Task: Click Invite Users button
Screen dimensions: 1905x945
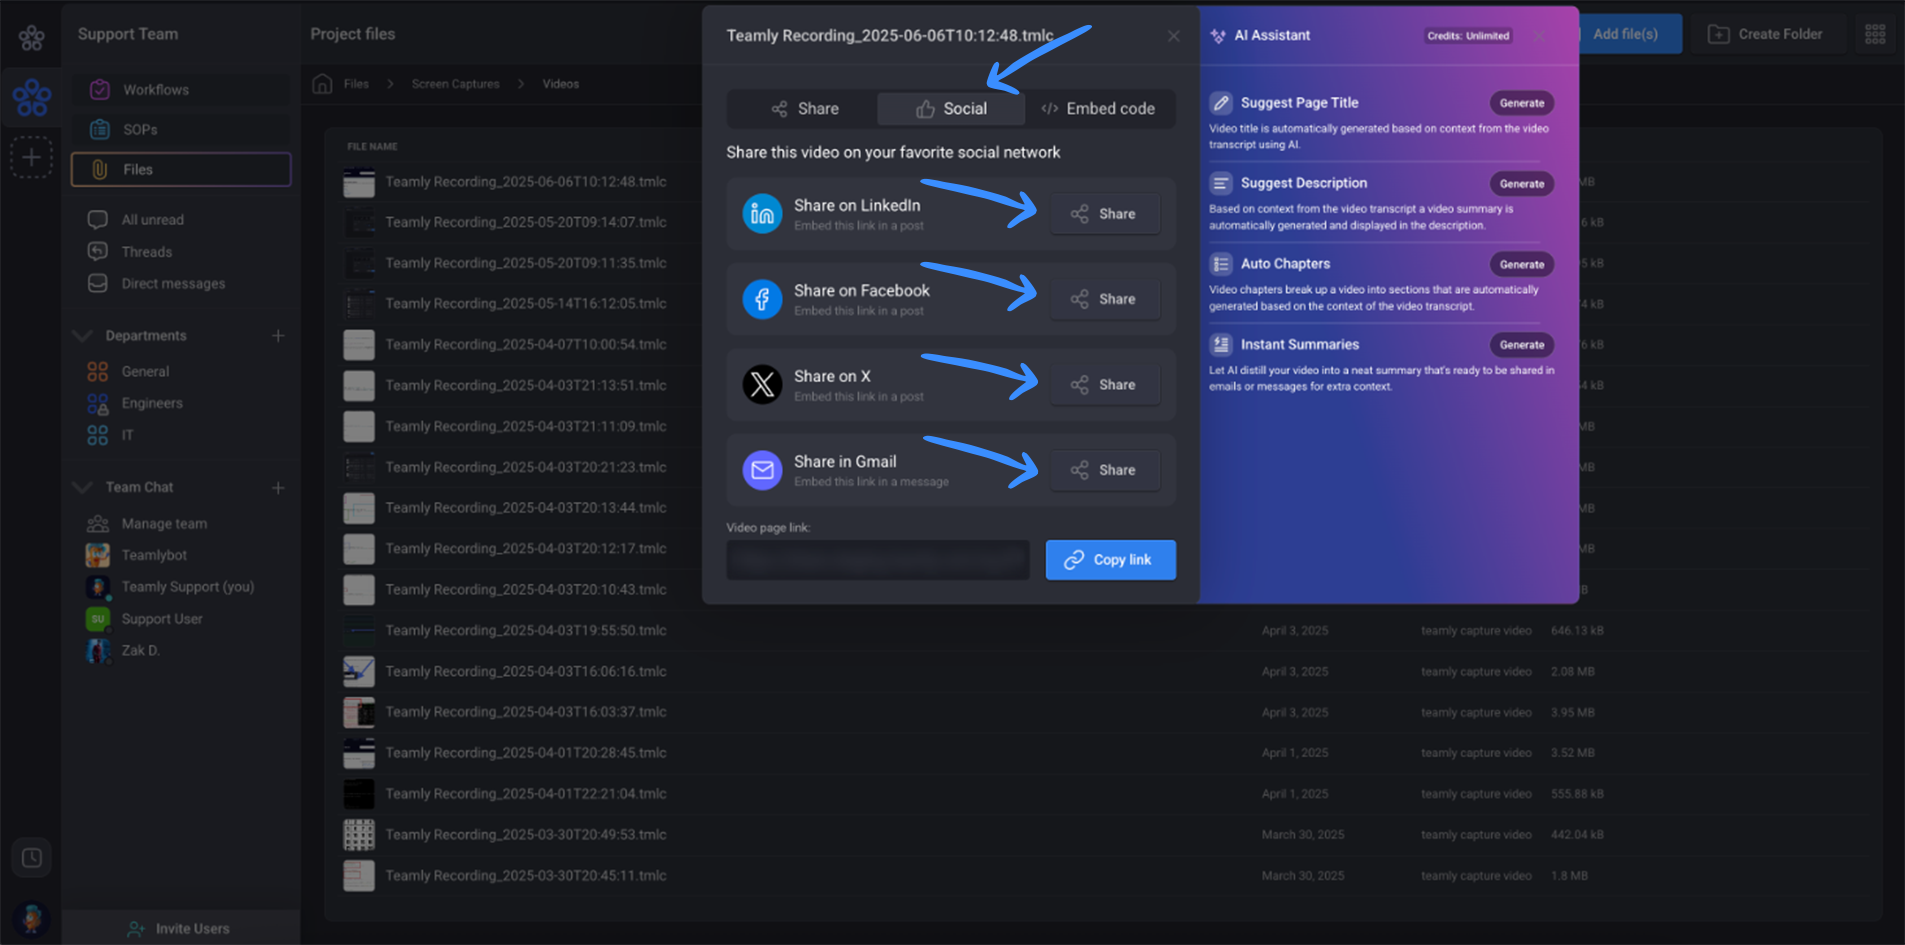Action: [x=180, y=929]
